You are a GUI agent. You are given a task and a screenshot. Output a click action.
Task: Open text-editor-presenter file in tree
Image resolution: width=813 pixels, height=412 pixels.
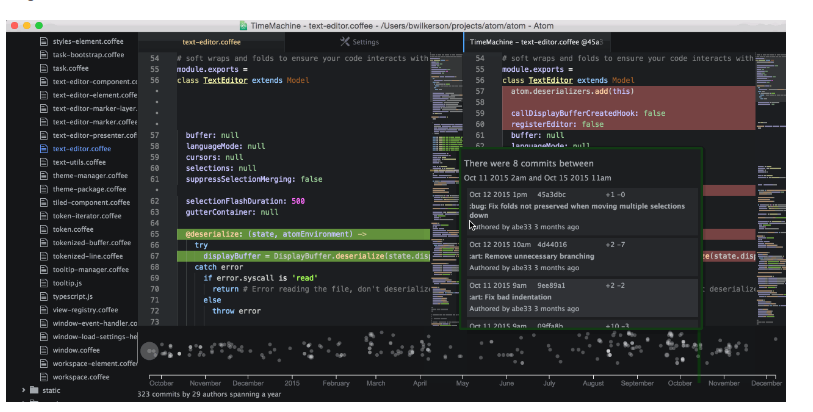(x=94, y=135)
